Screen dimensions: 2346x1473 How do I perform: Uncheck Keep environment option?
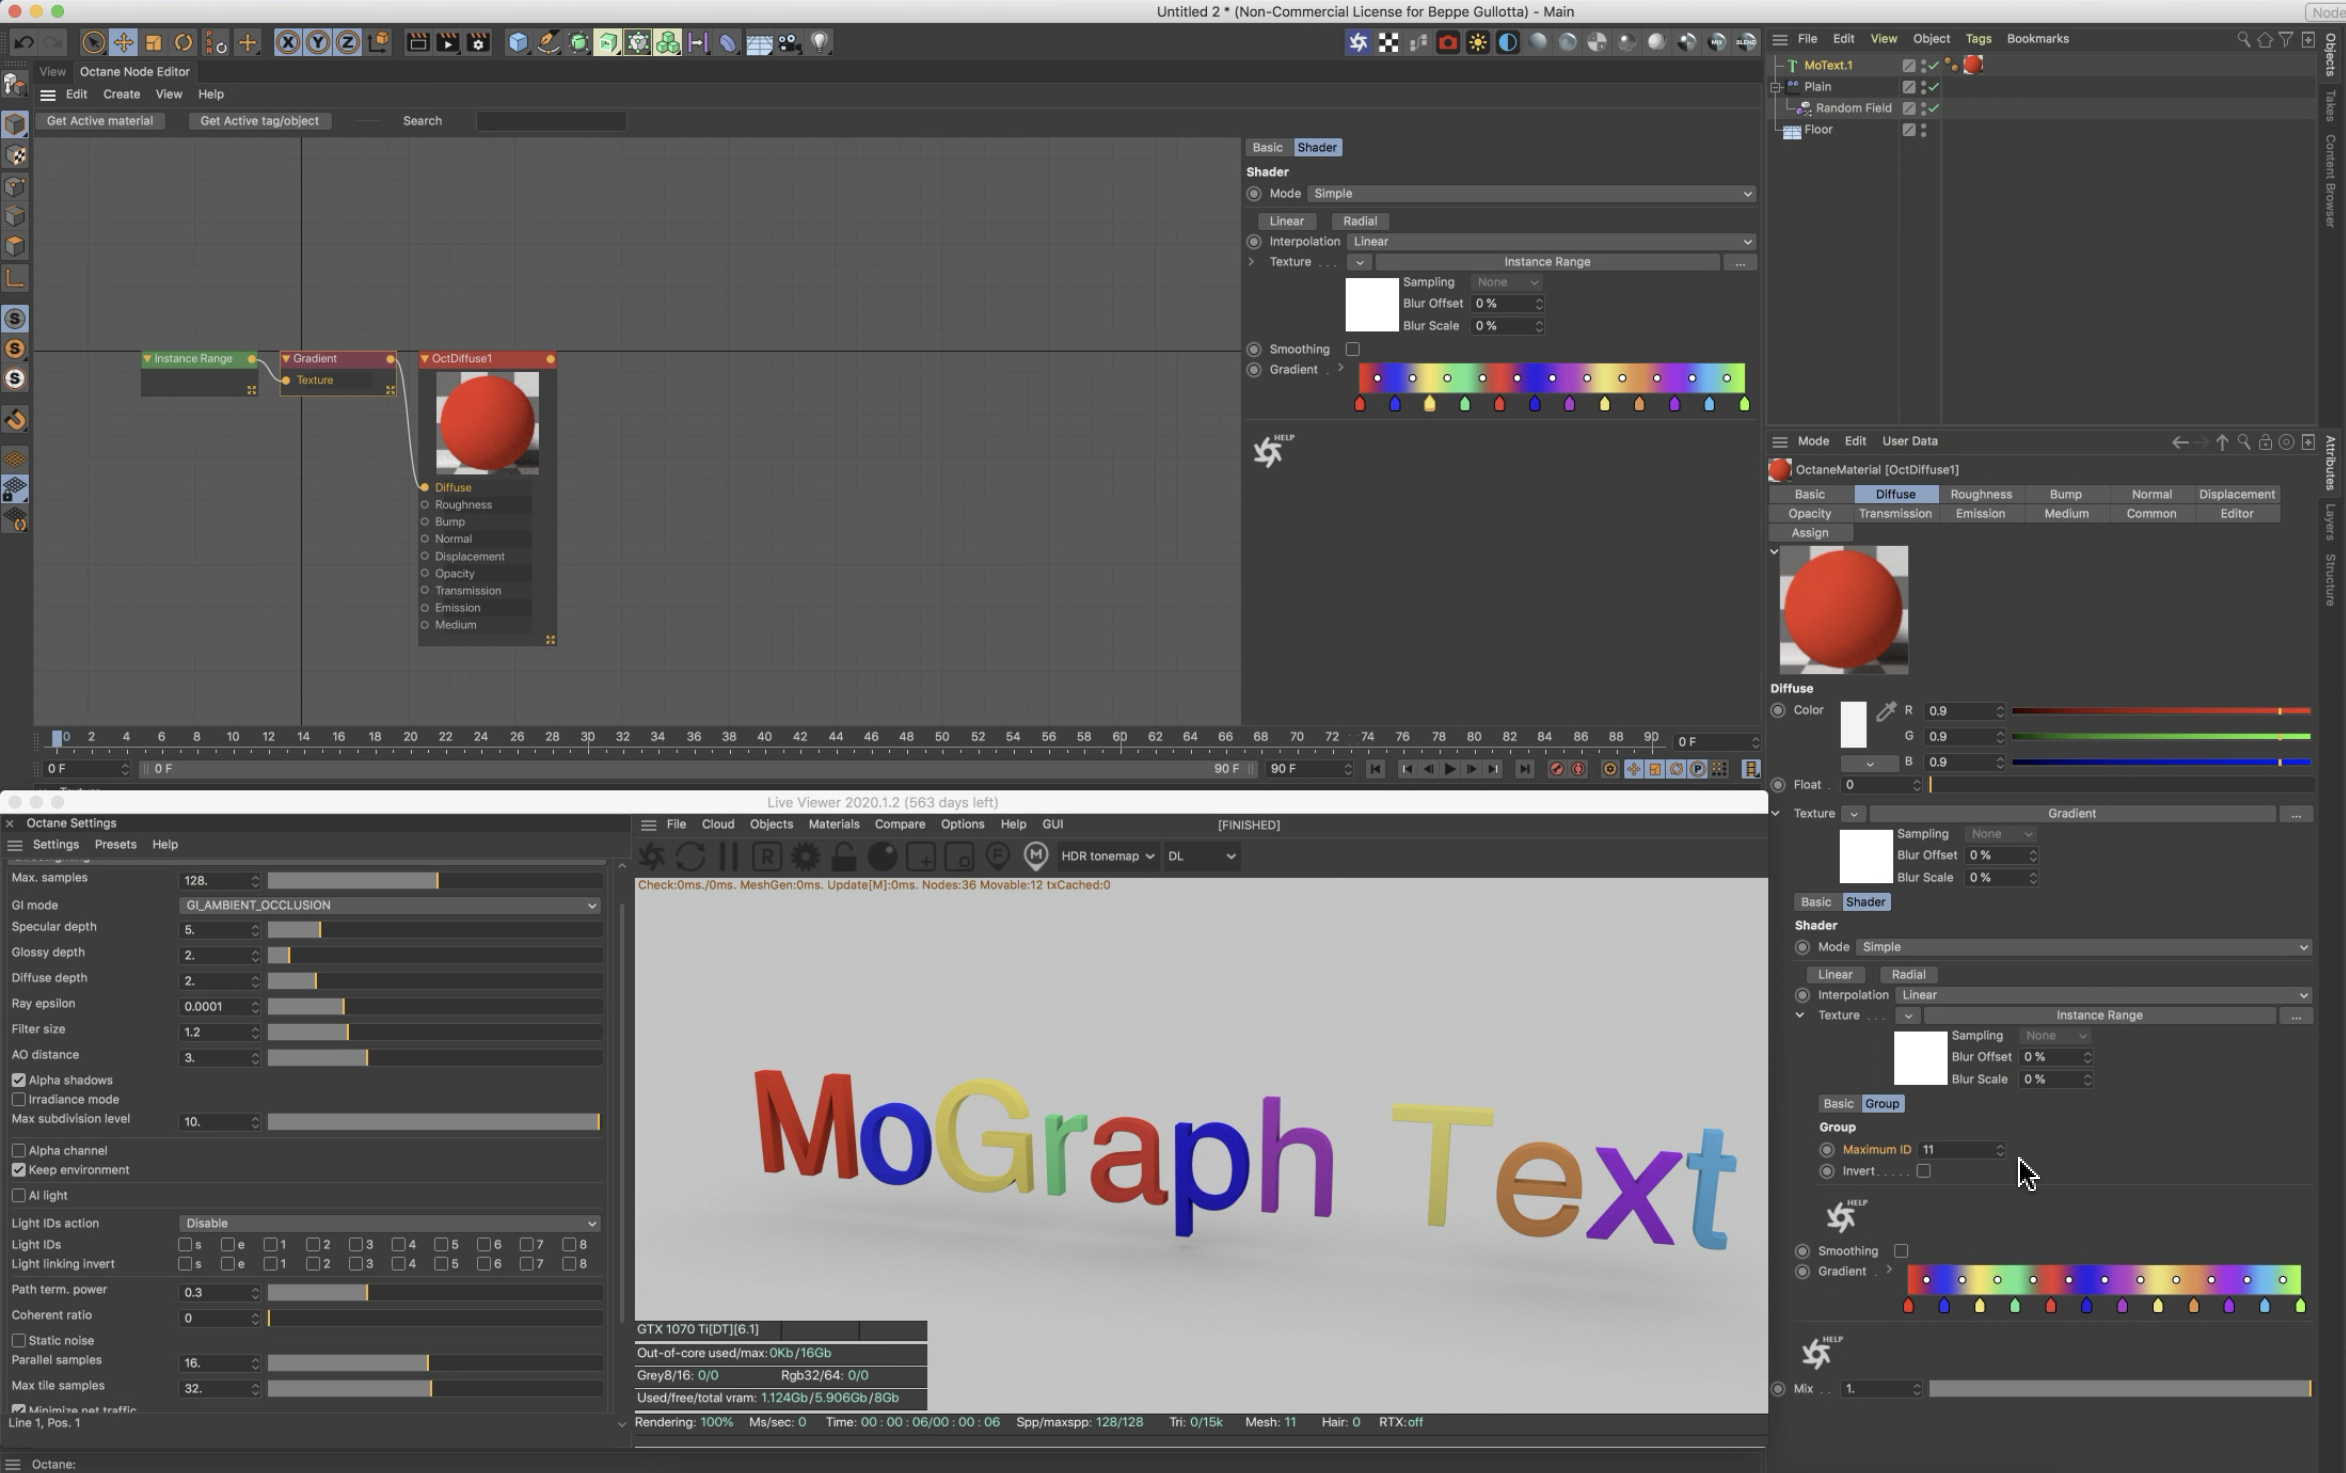19,1170
